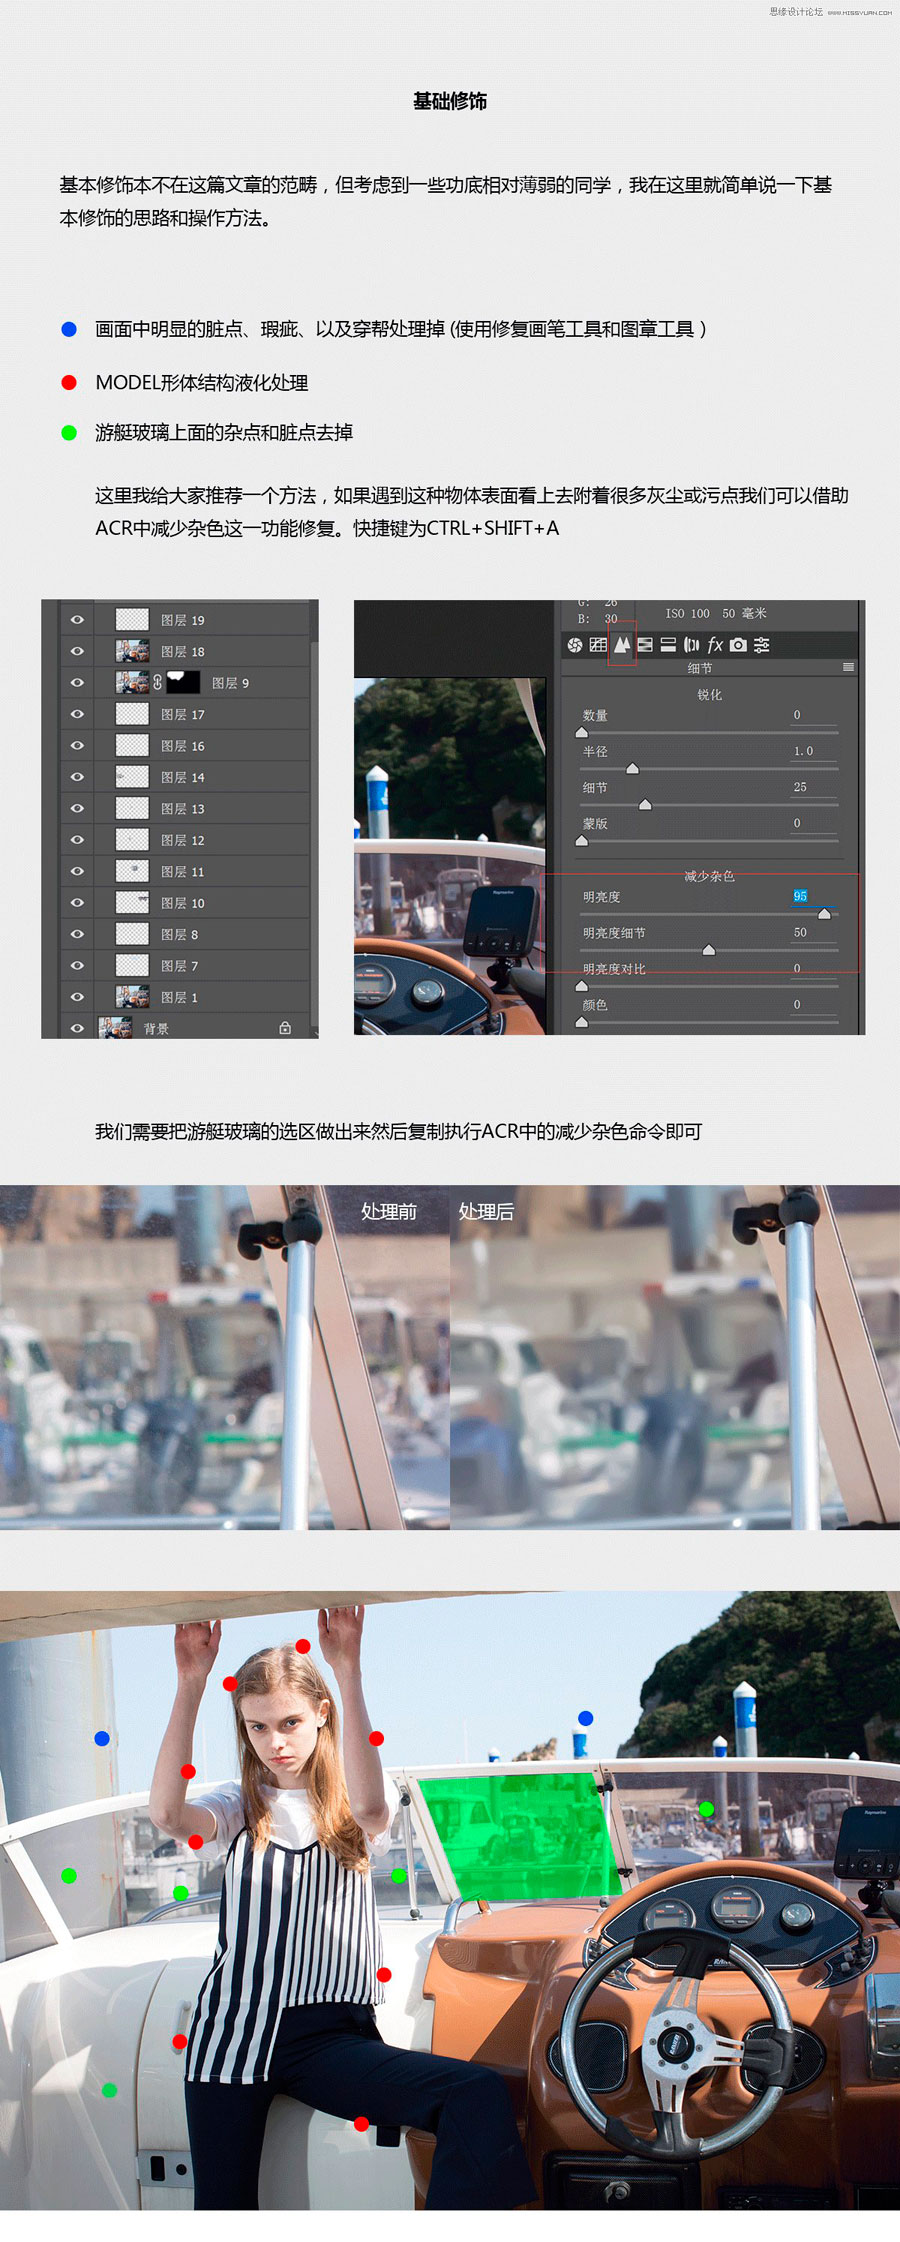Click the 蒙版 masking slider handle

tap(582, 841)
